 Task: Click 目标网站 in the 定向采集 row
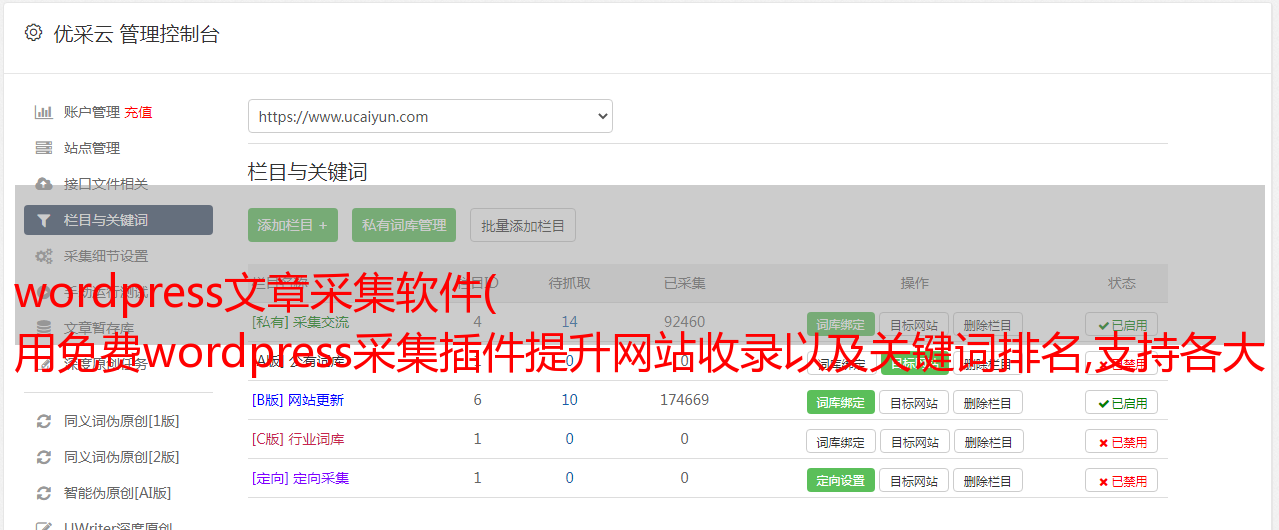pyautogui.click(x=914, y=480)
